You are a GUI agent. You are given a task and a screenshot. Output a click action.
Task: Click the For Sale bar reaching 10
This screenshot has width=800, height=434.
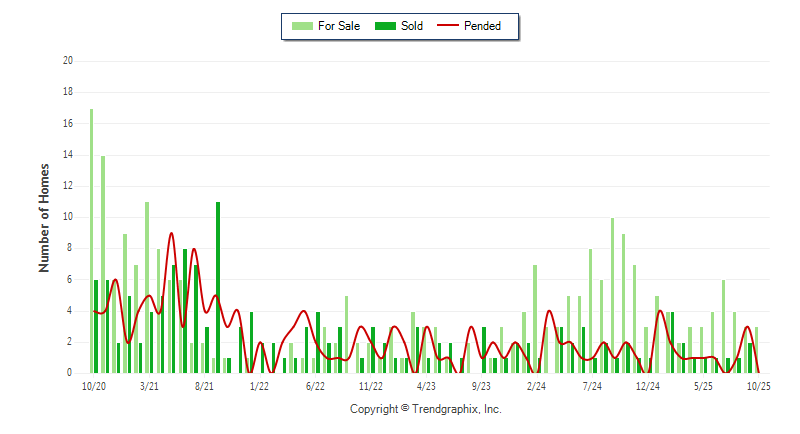coord(612,295)
